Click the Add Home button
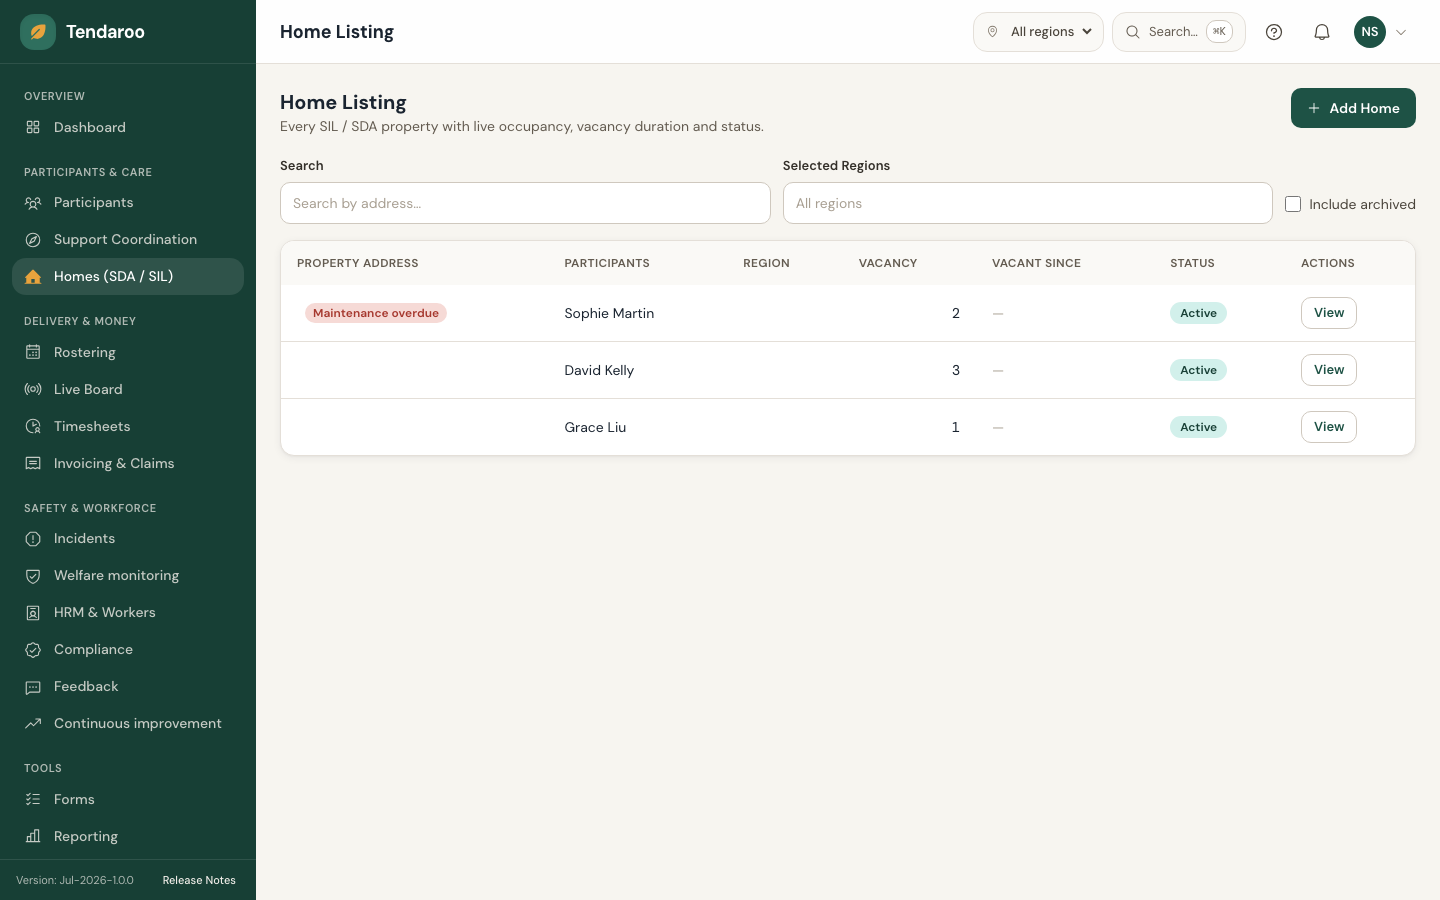The image size is (1440, 900). pyautogui.click(x=1353, y=108)
